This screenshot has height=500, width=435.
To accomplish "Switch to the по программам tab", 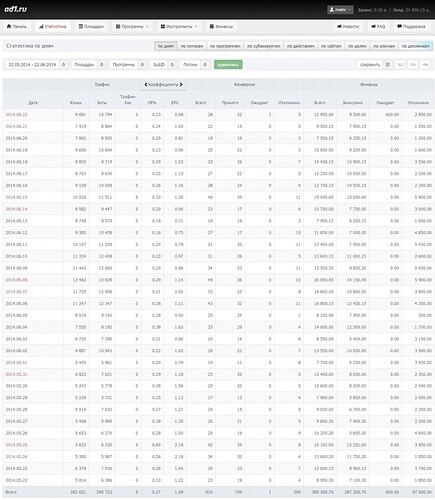I will (225, 46).
